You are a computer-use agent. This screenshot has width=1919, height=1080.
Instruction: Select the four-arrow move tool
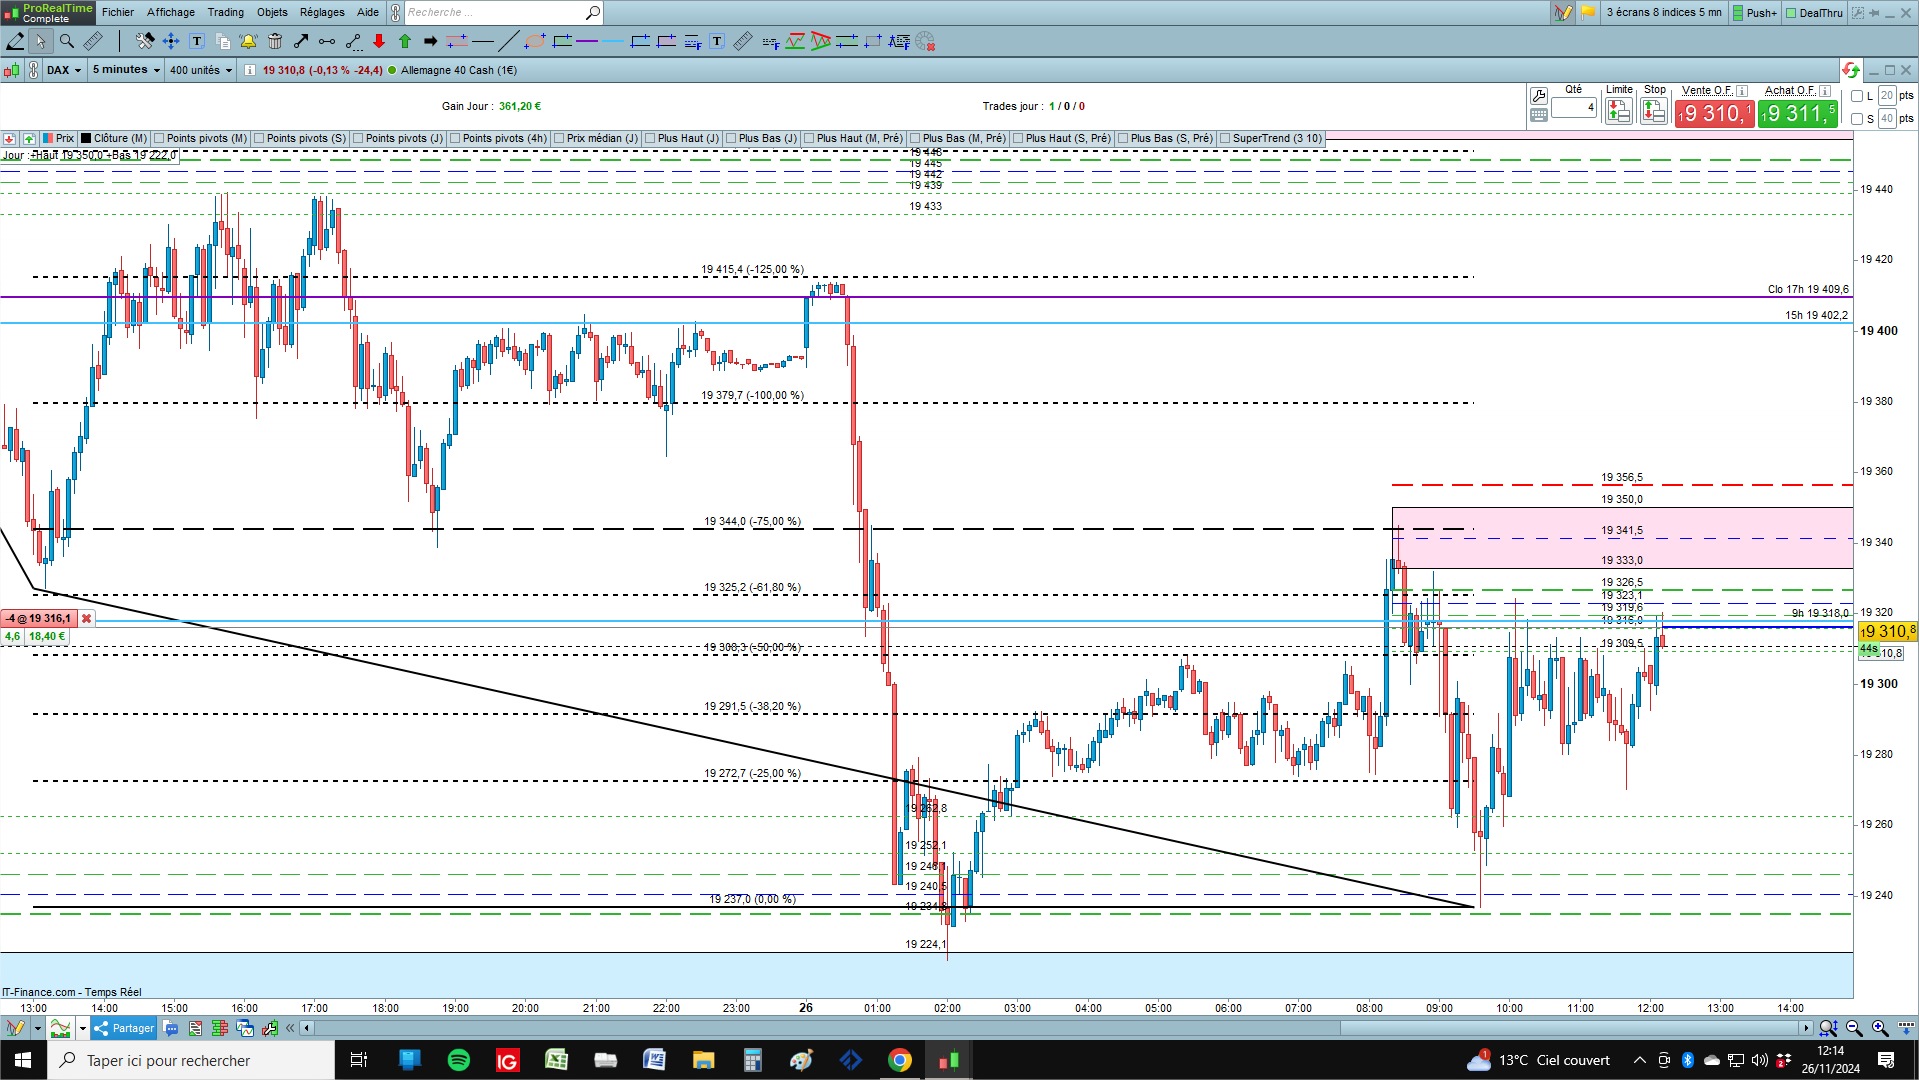click(x=171, y=41)
